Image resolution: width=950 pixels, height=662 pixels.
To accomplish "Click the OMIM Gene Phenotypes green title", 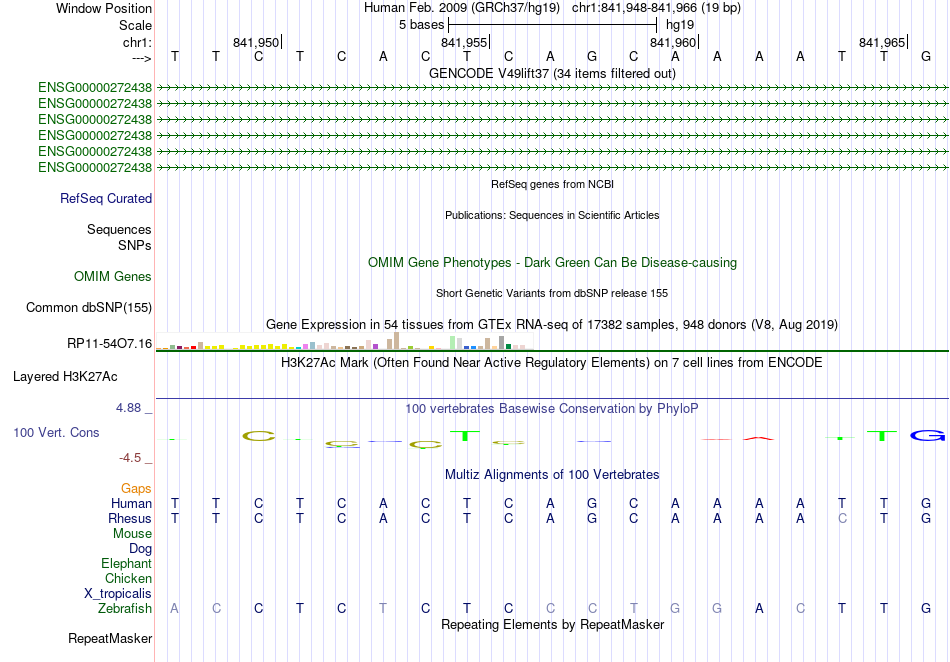I will click(x=553, y=263).
